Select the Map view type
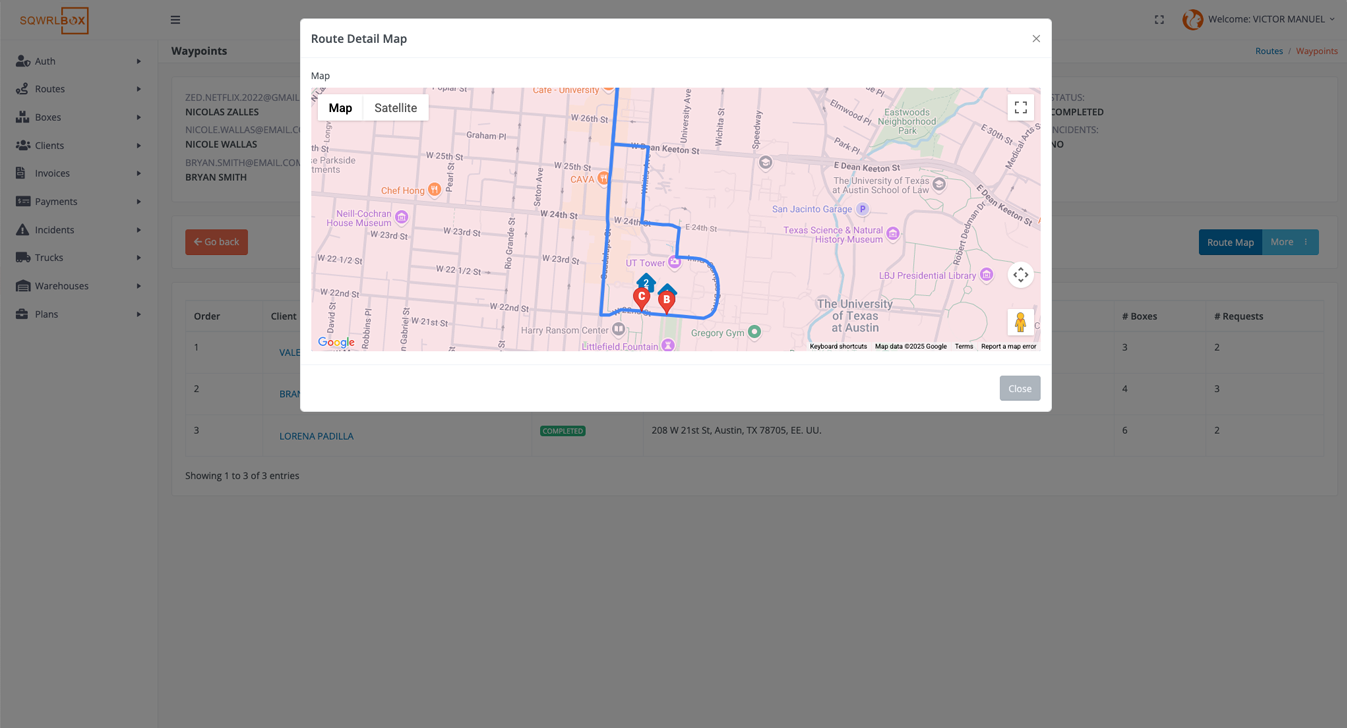1347x728 pixels. (x=340, y=108)
